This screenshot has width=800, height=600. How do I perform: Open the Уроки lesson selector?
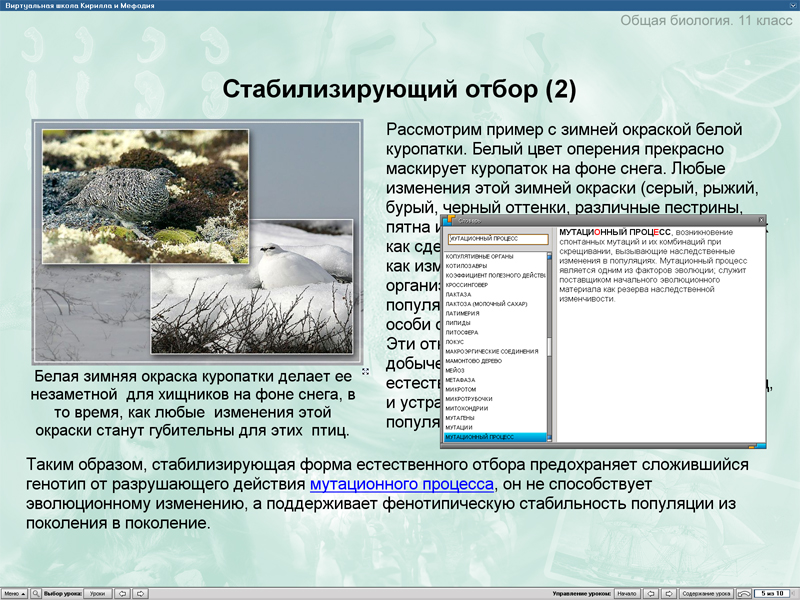(x=97, y=593)
